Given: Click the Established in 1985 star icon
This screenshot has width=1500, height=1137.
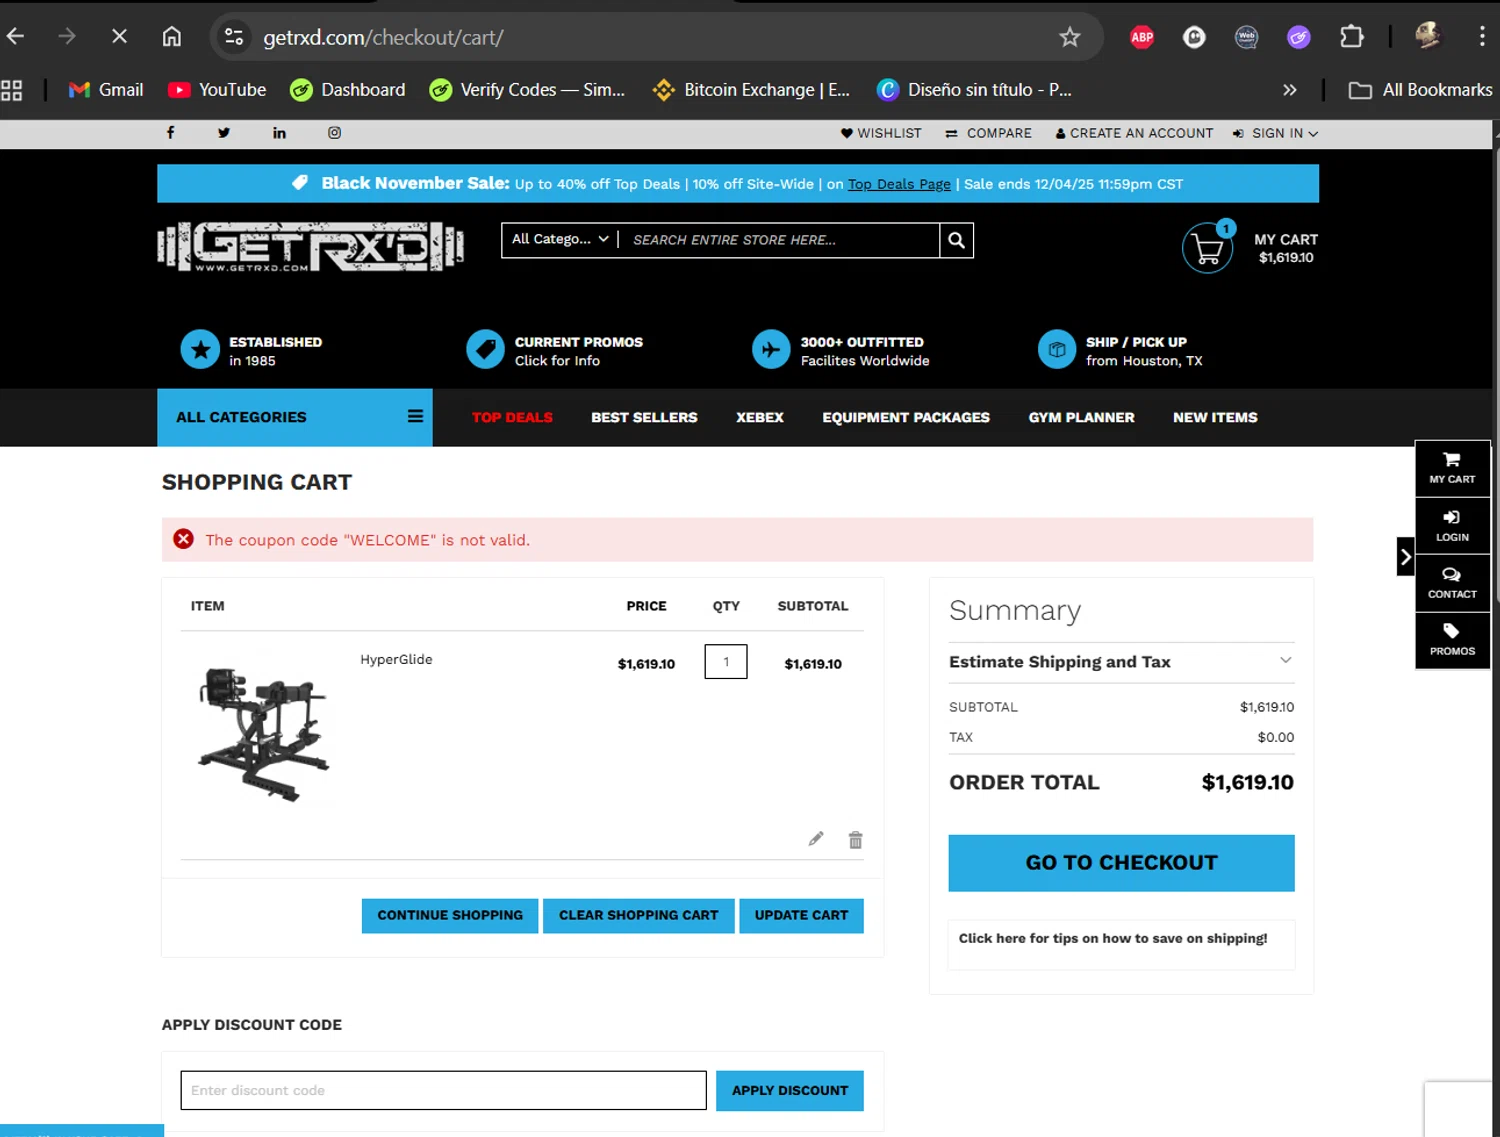Looking at the screenshot, I should tap(200, 350).
